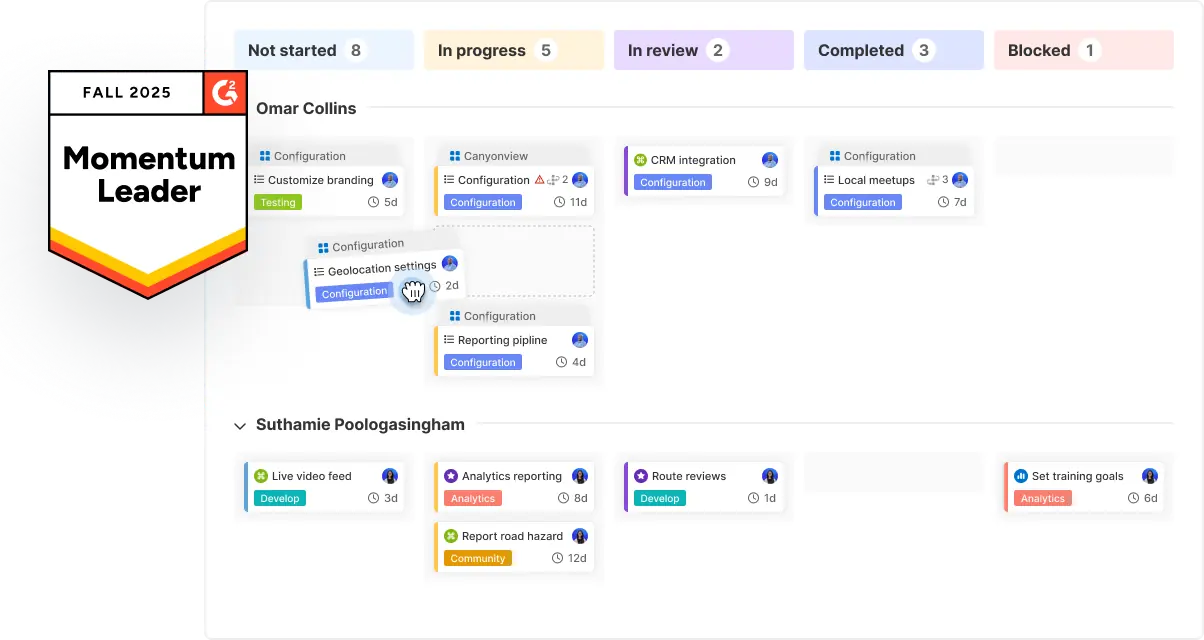Select the Blocked status header

point(1083,49)
